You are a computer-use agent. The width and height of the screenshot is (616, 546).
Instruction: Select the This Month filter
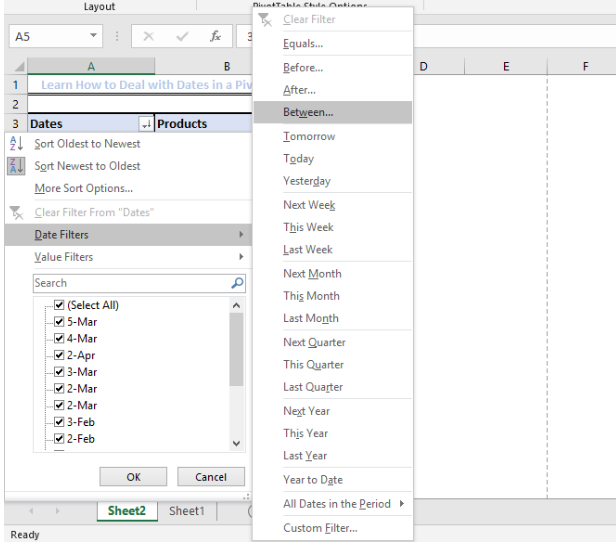tap(333, 296)
